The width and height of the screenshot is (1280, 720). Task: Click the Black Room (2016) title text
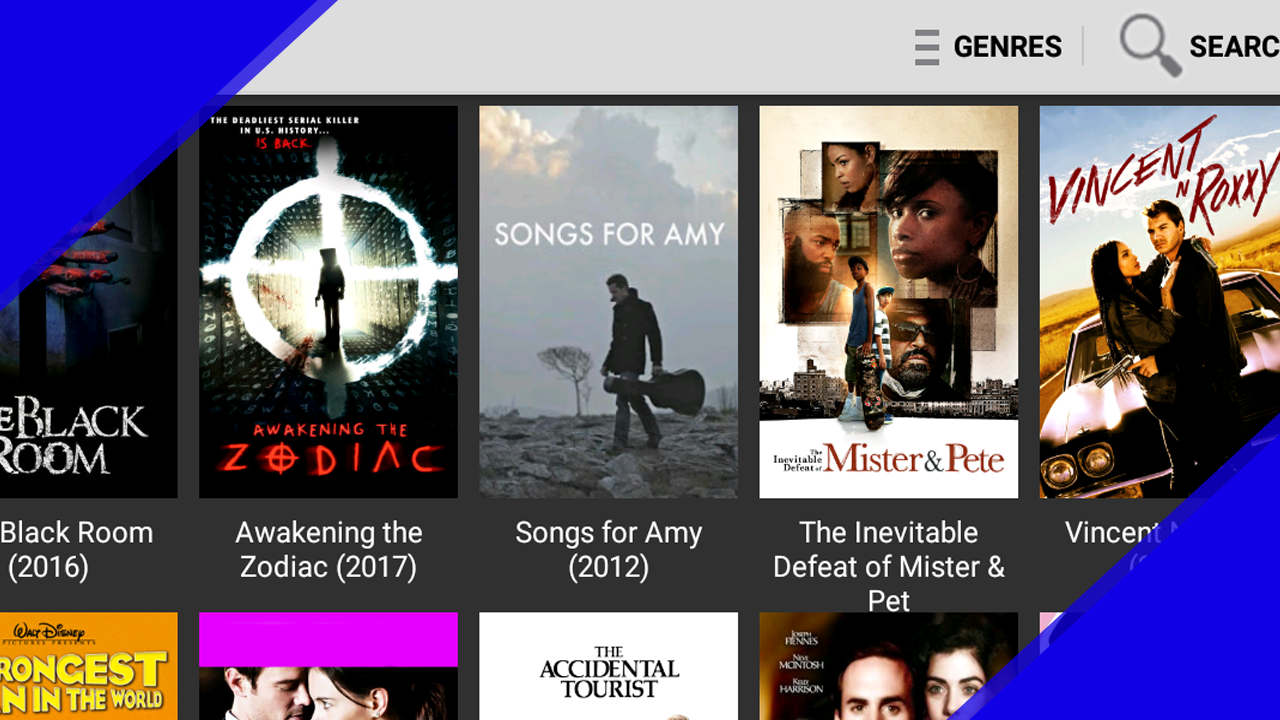pos(77,550)
